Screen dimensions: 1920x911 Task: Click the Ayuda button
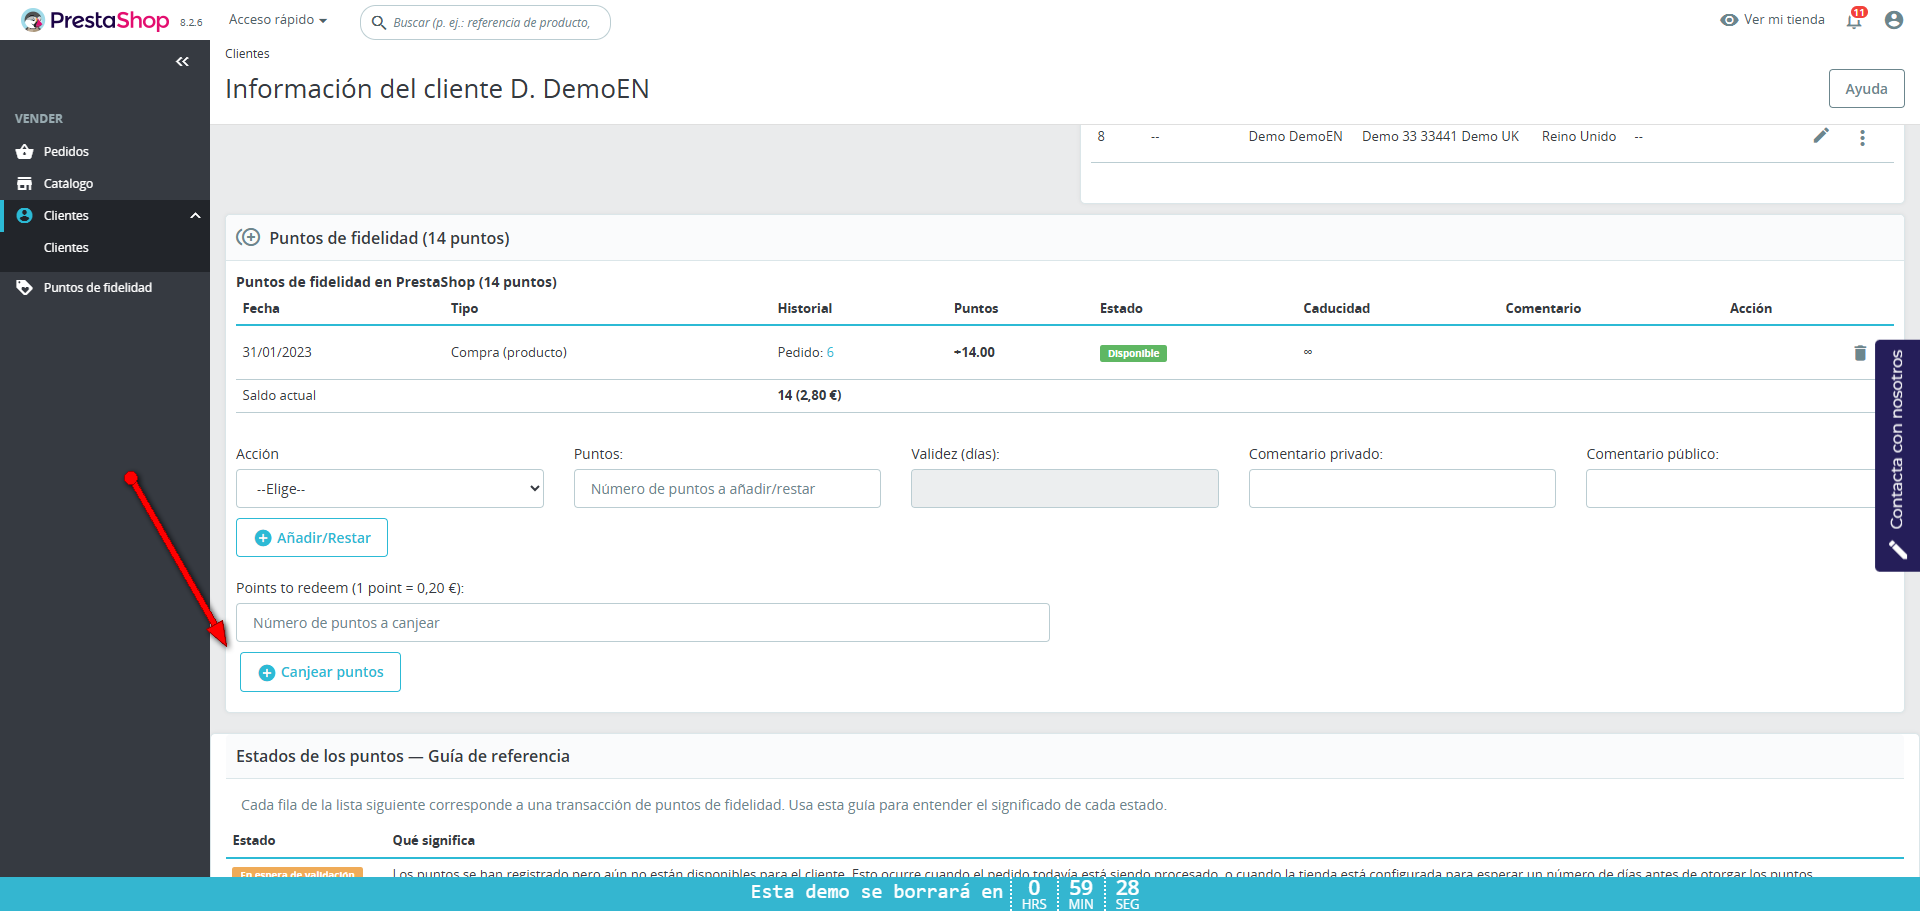coord(1866,89)
